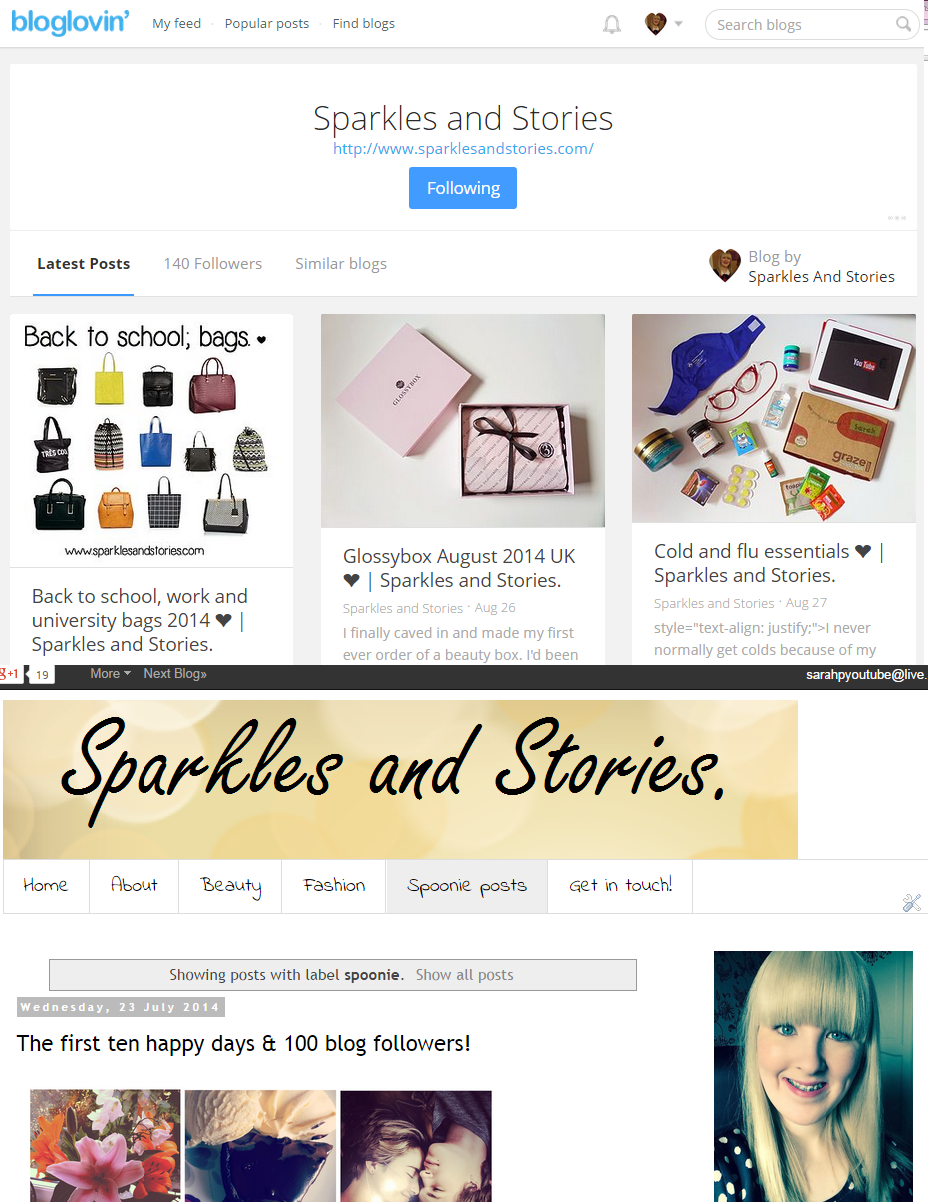
Task: Go to Next Blog
Action: [175, 674]
